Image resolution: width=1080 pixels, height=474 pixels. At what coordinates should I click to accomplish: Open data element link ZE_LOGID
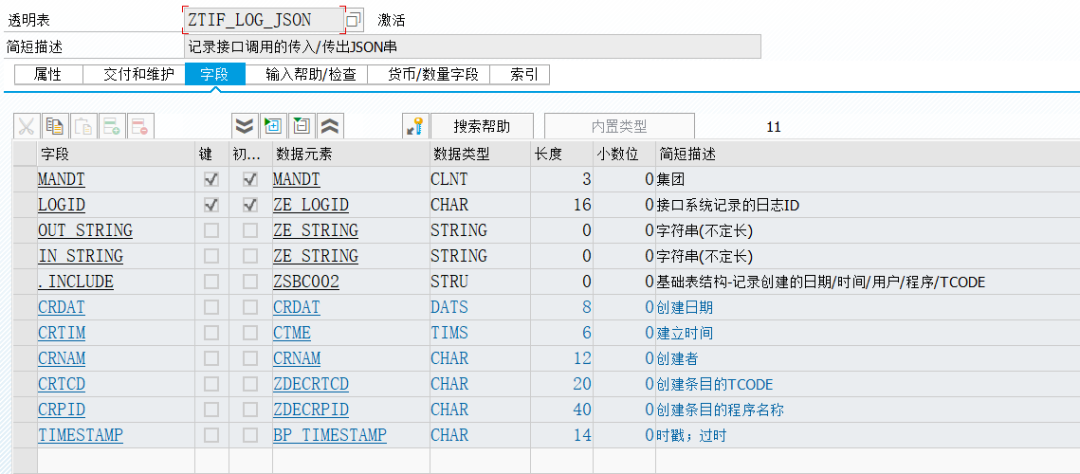pos(311,205)
